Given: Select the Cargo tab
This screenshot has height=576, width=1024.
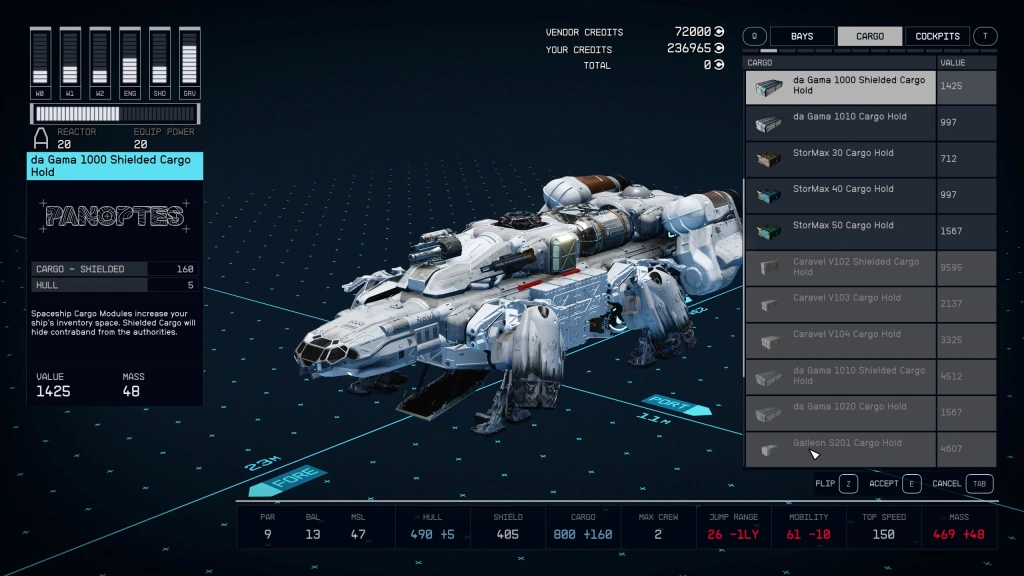Looking at the screenshot, I should pyautogui.click(x=870, y=37).
